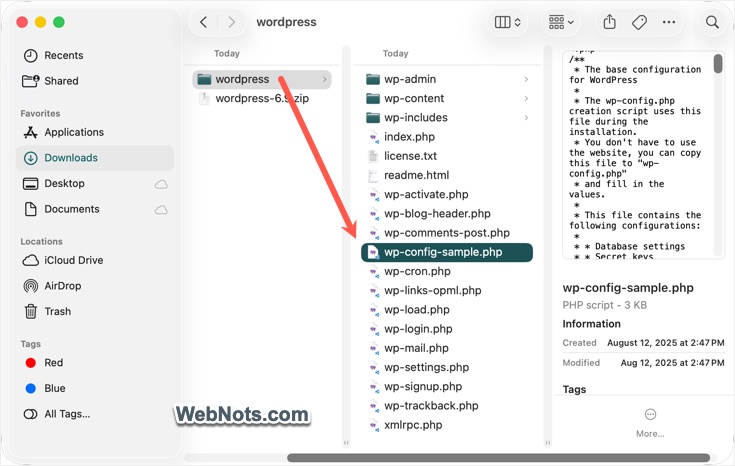Select index.php file
Image resolution: width=735 pixels, height=466 pixels.
447,137
